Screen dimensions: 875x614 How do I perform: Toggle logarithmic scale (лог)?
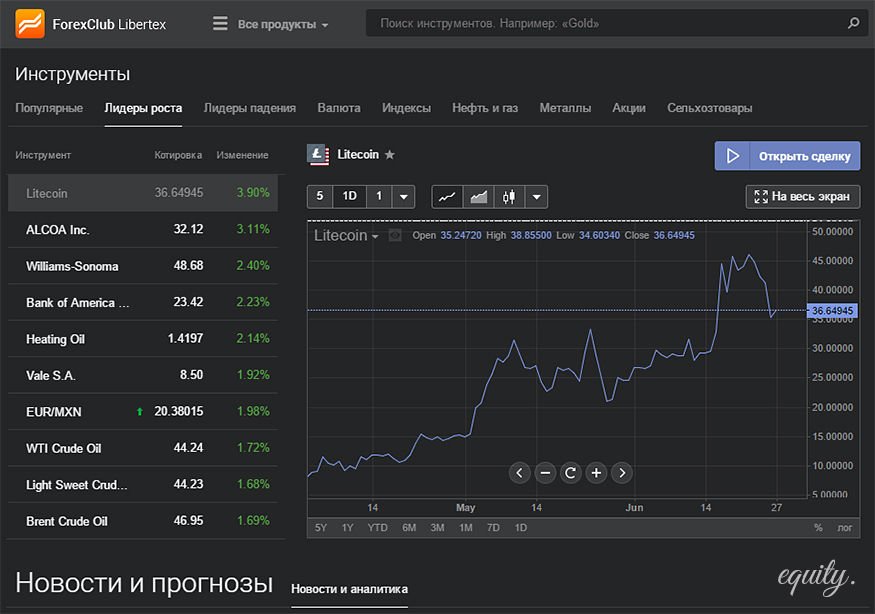[x=844, y=527]
